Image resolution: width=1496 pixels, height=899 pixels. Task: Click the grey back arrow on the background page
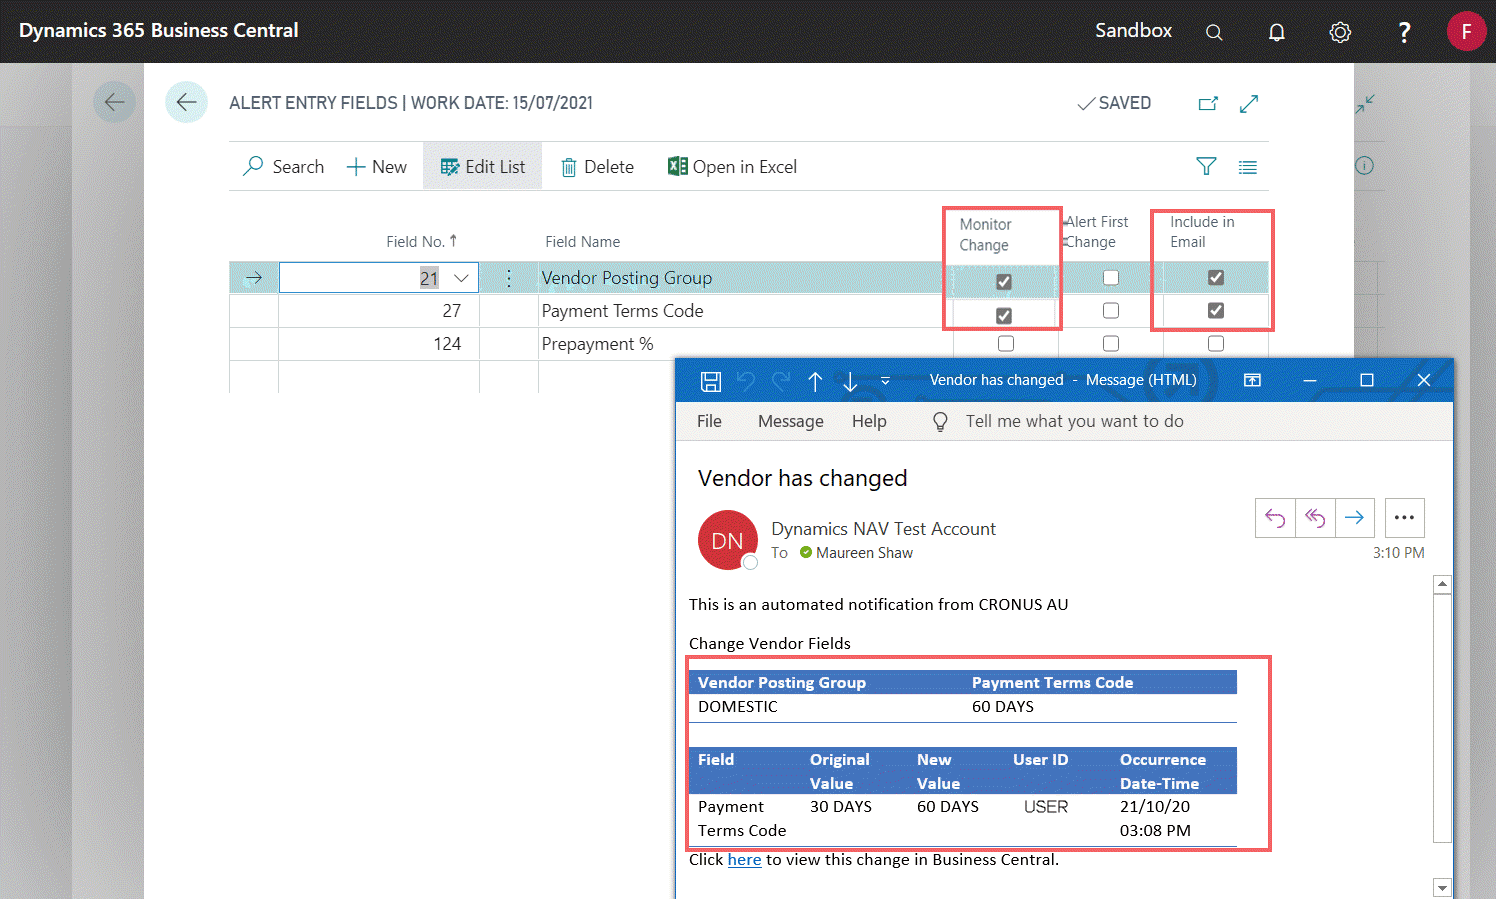click(x=114, y=102)
